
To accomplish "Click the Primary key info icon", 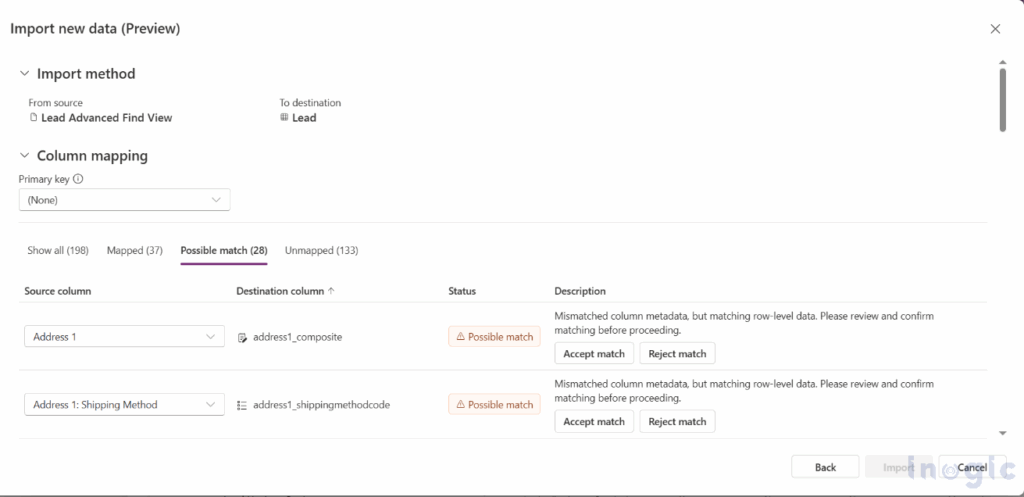I will pyautogui.click(x=78, y=180).
